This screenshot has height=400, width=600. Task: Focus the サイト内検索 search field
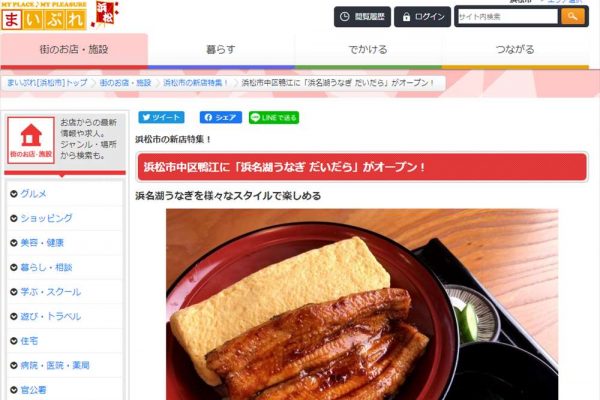(508, 16)
